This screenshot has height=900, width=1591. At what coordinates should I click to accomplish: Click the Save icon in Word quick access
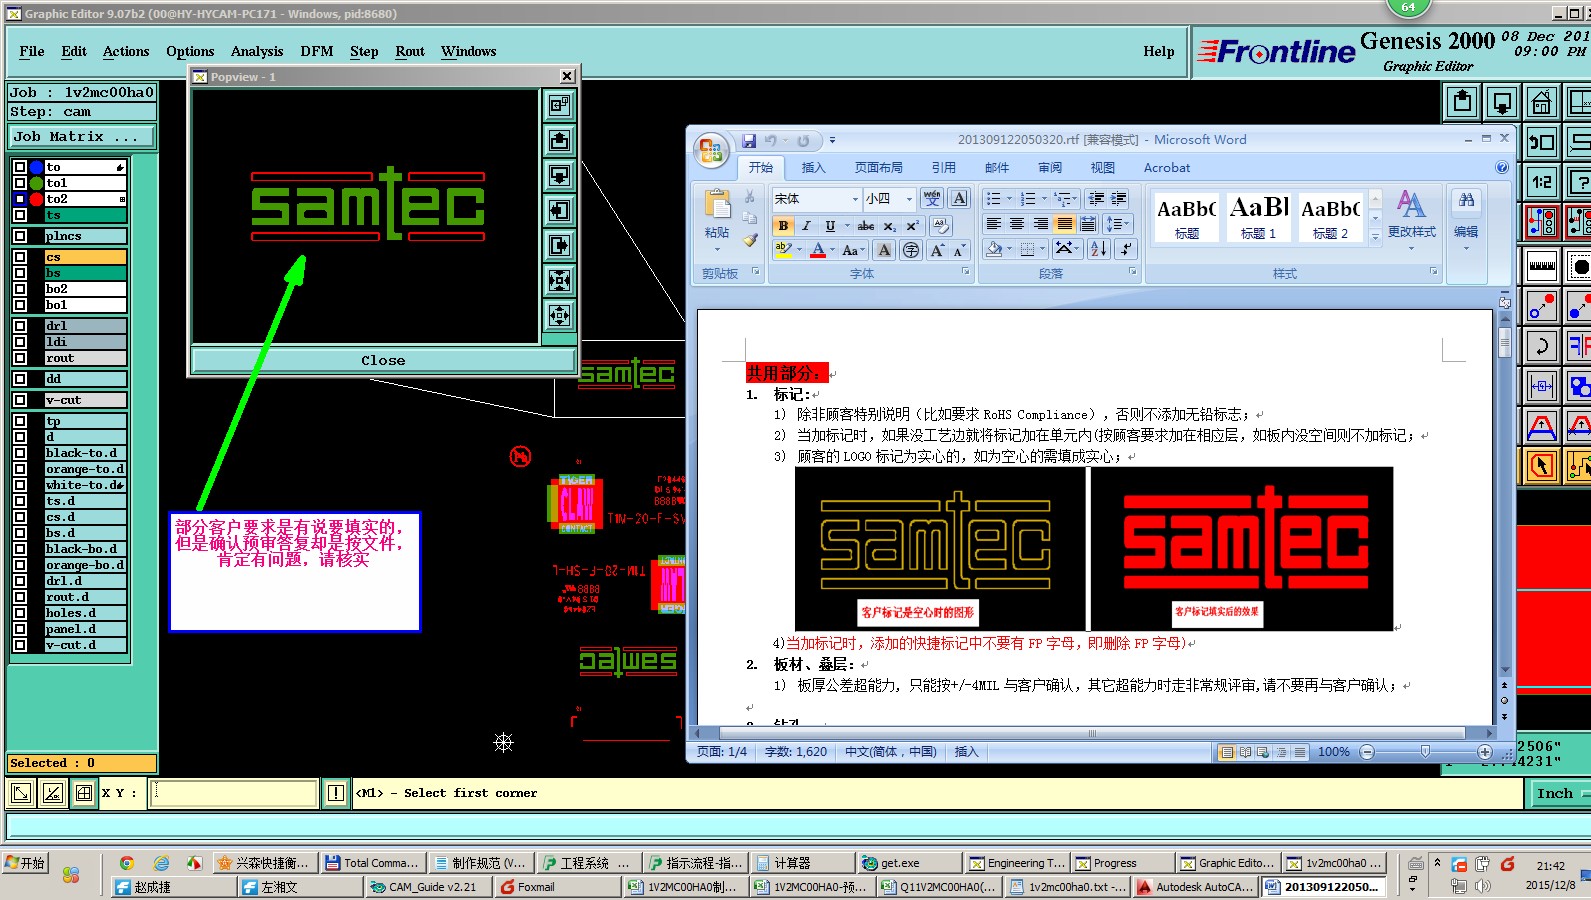[748, 141]
